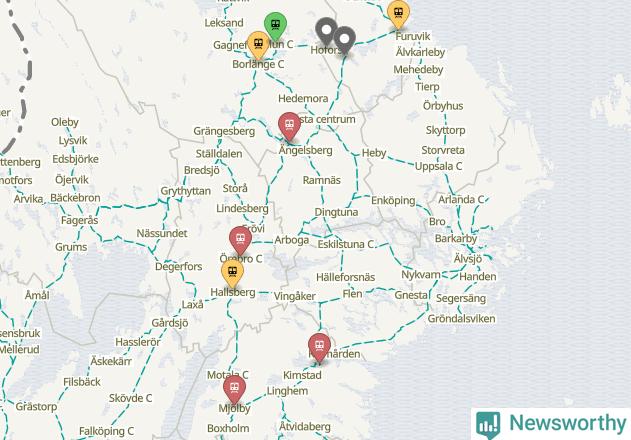Viewport: 631px width, 440px height.
Task: Open the Newsworthy logo link
Action: pos(551,424)
